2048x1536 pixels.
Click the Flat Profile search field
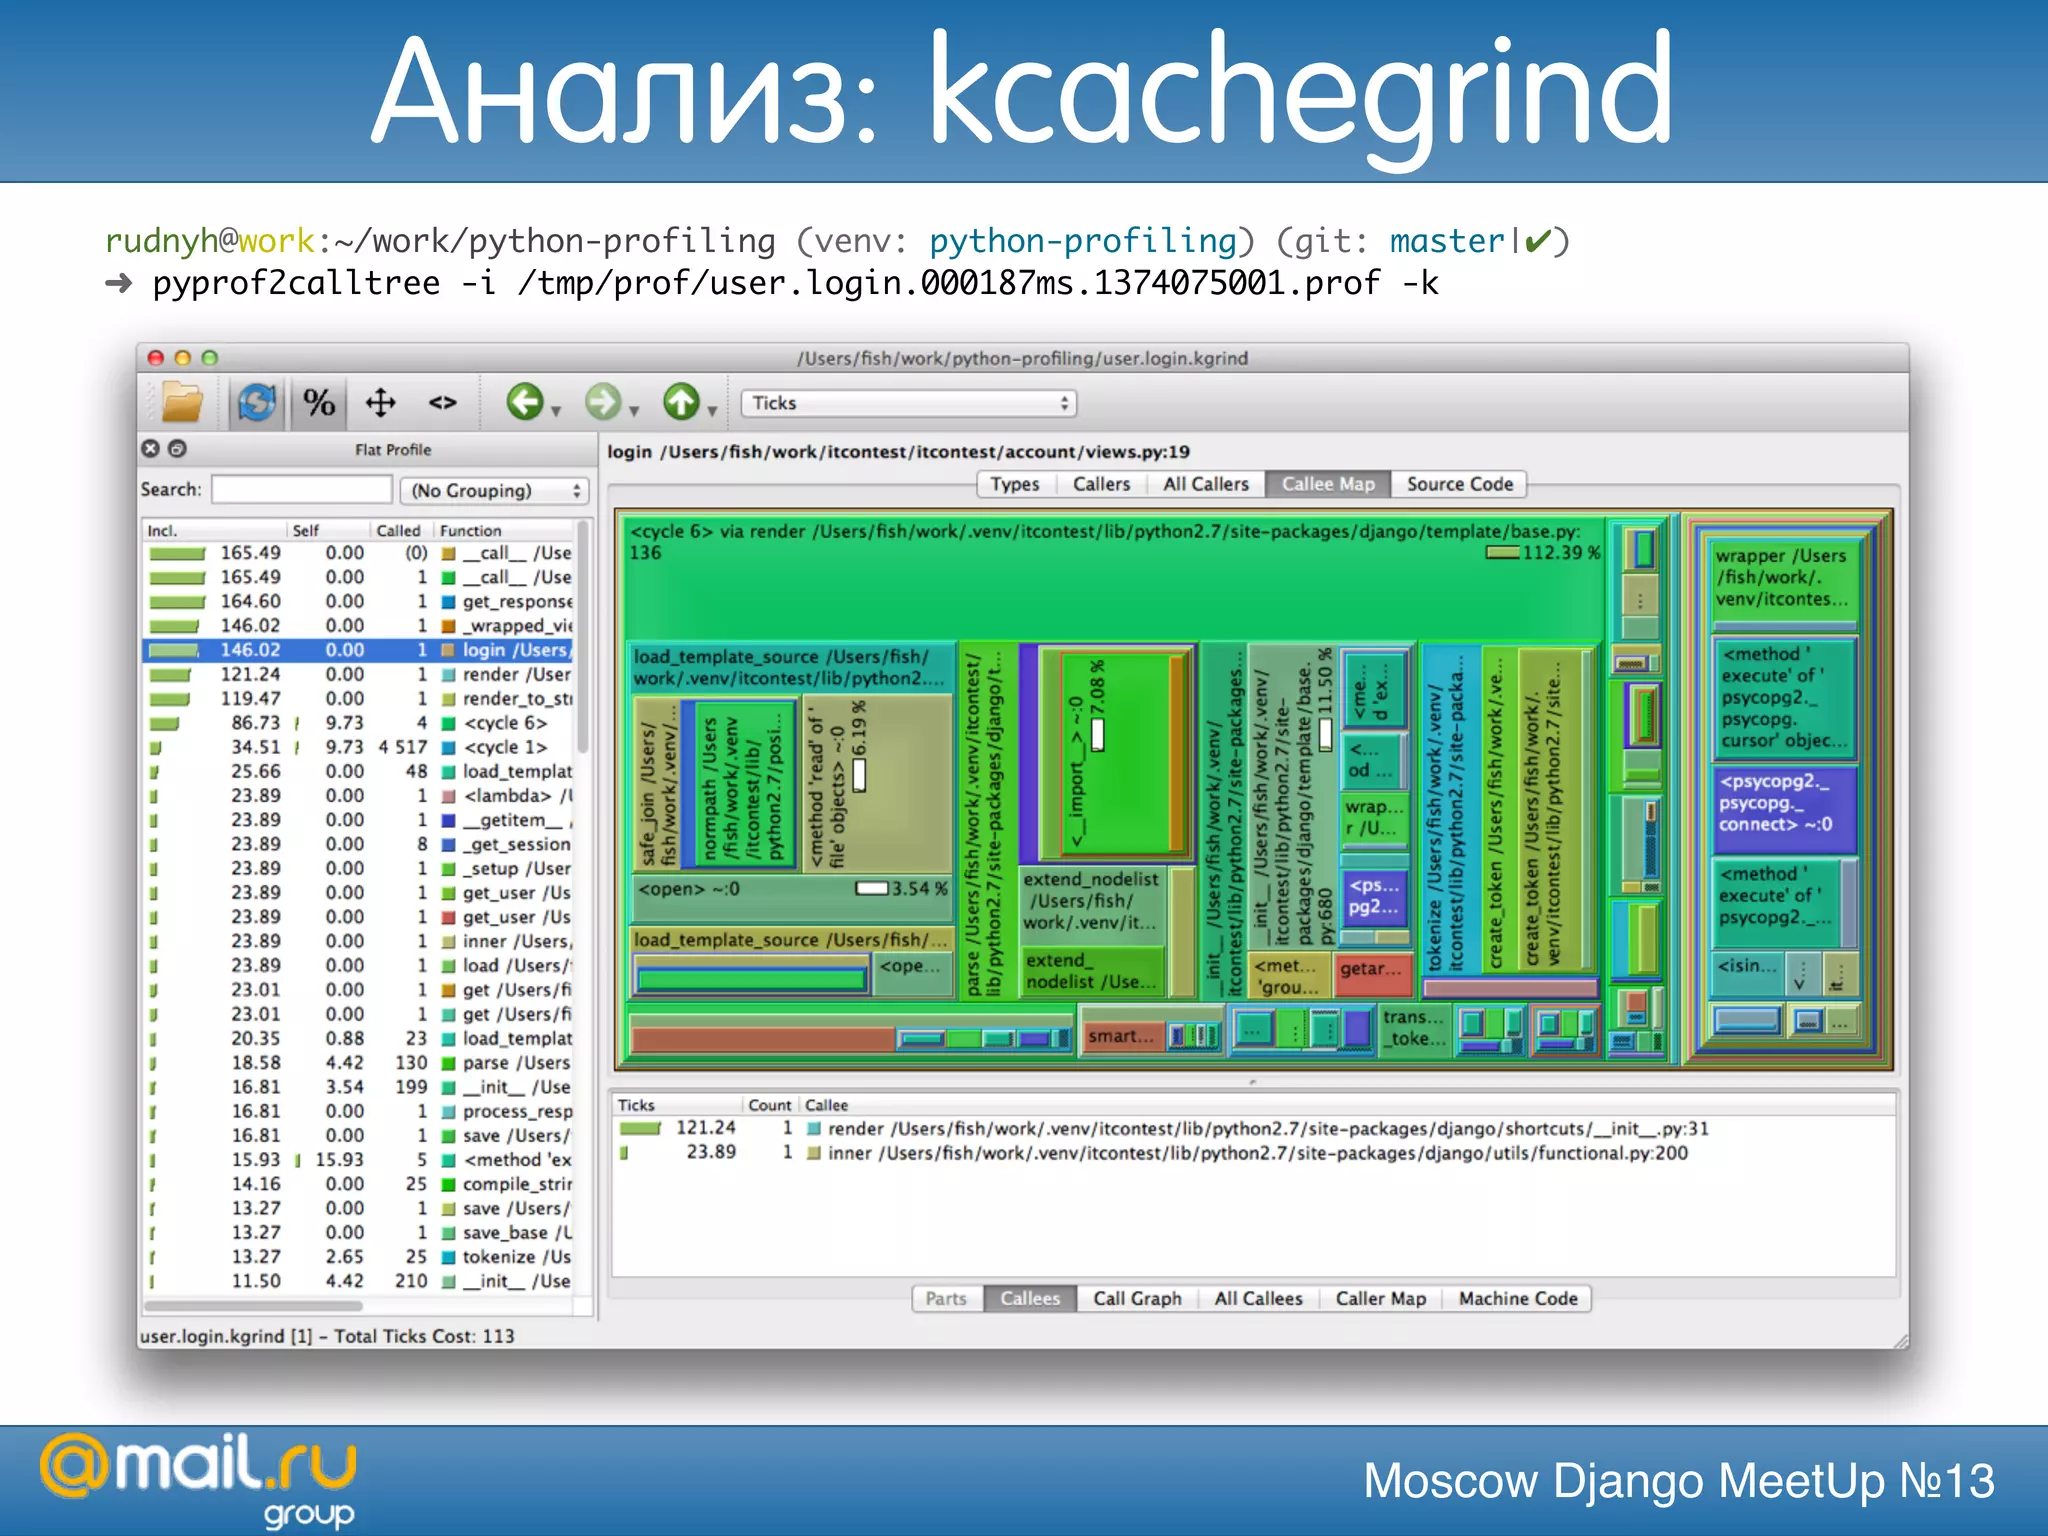coord(301,489)
